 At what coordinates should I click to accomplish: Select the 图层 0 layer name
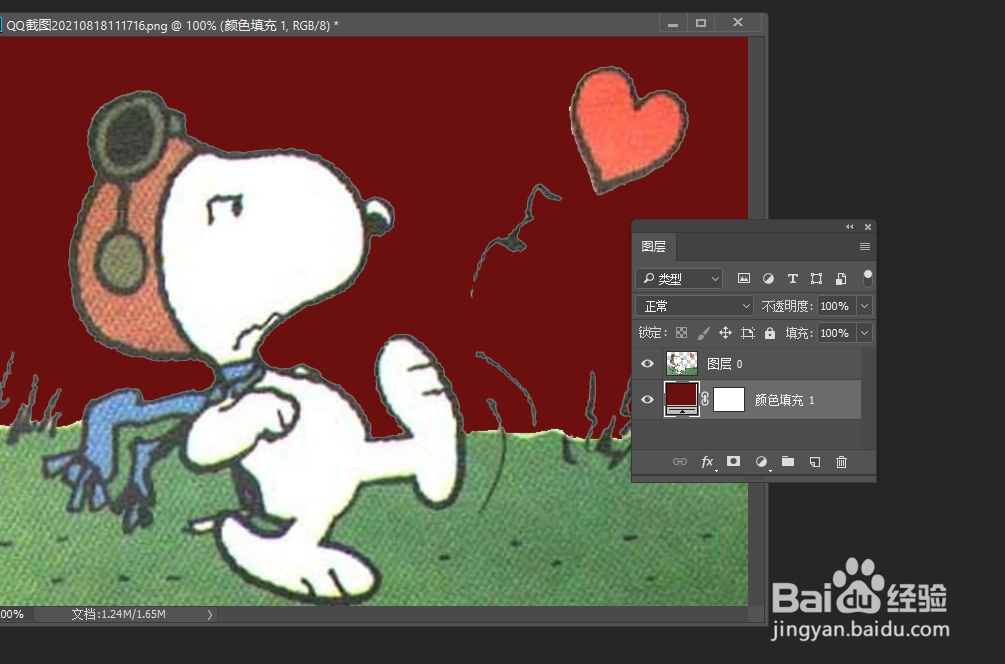coord(724,364)
